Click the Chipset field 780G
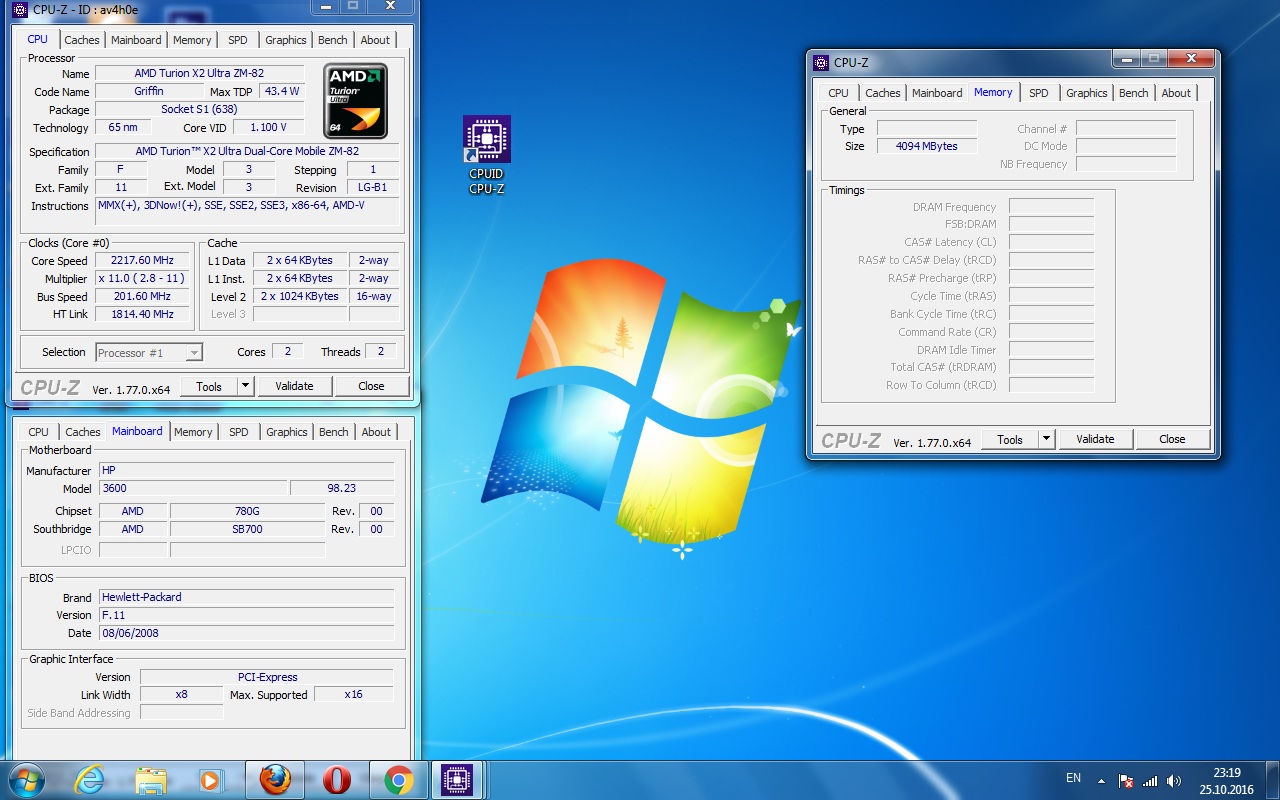1280x800 pixels. point(248,511)
